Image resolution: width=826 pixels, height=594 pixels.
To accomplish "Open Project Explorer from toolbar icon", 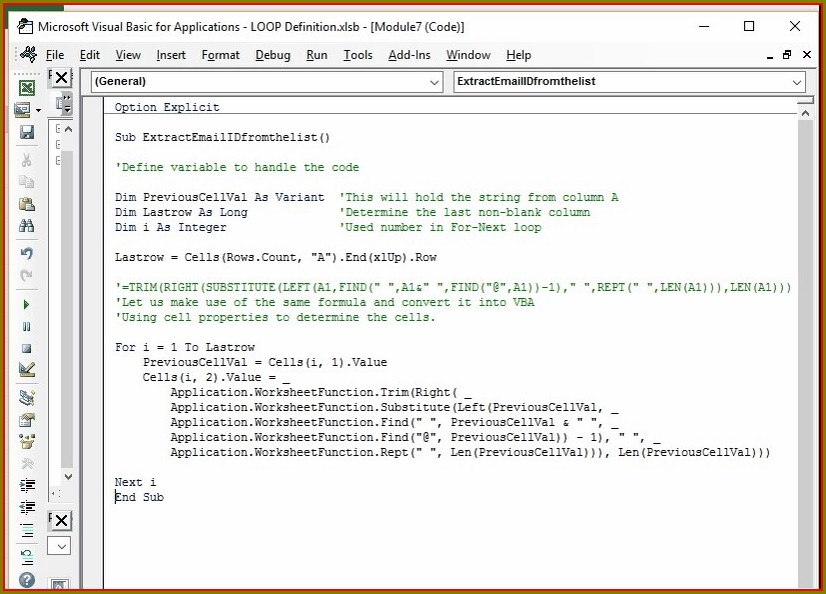I will 27,398.
